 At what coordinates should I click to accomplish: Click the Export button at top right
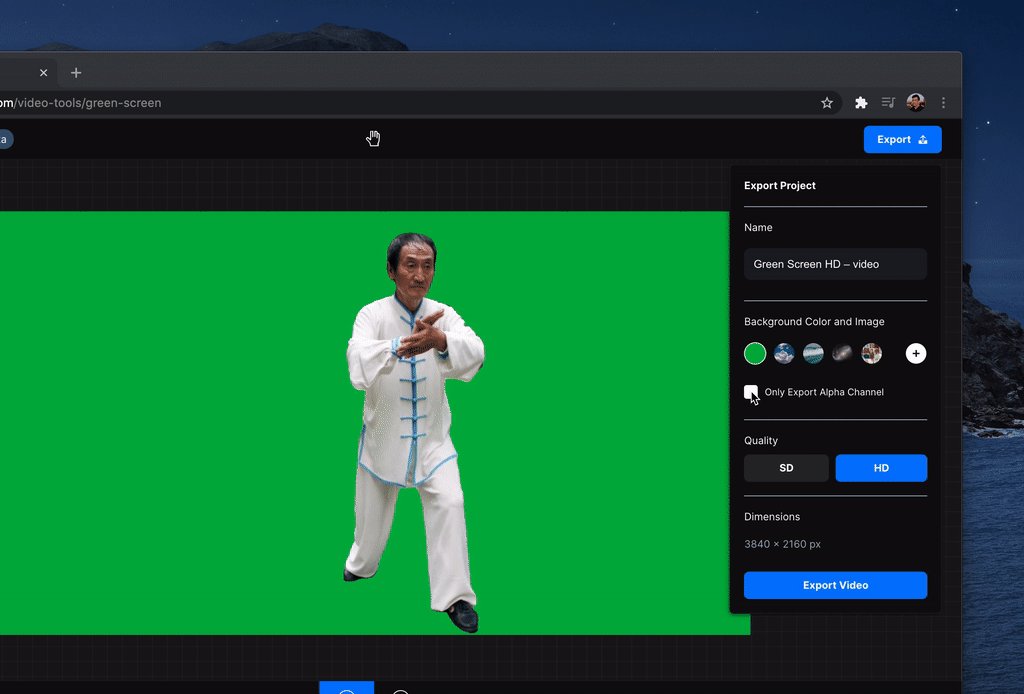click(902, 140)
